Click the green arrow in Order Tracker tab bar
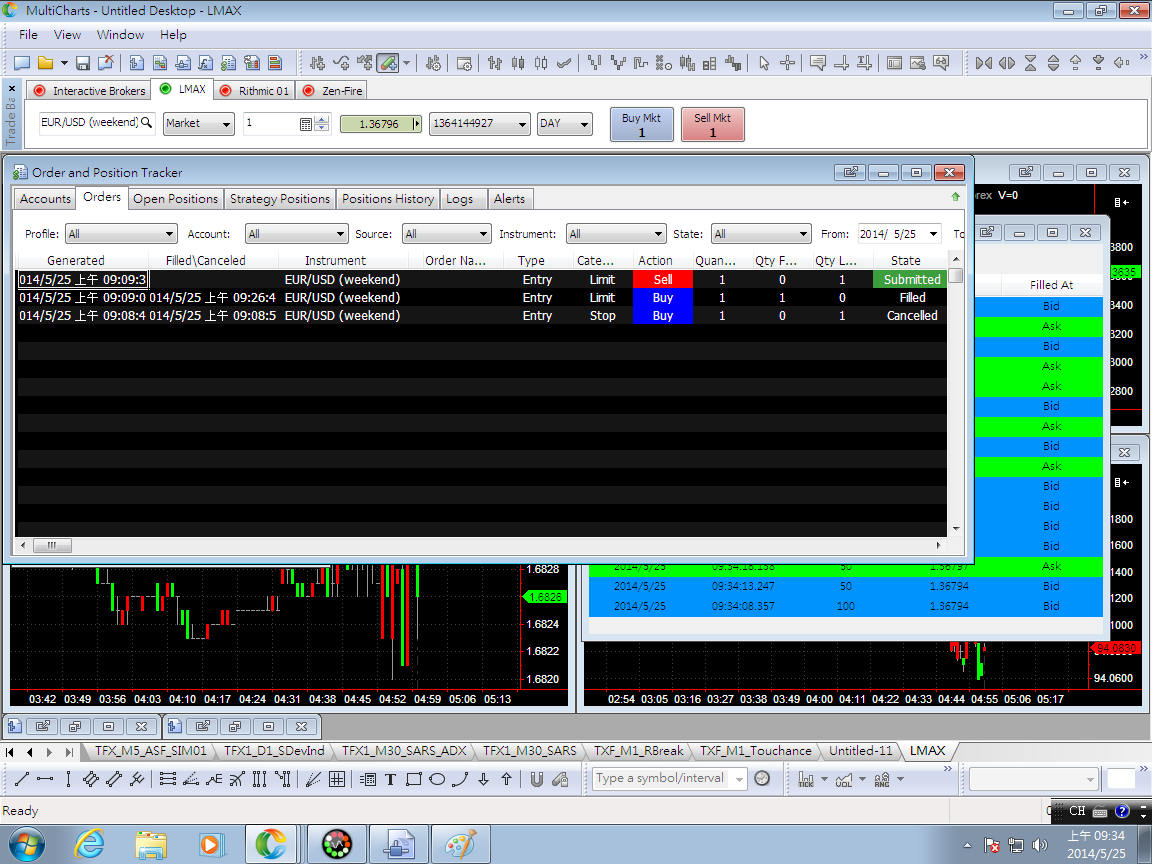This screenshot has height=864, width=1152. [x=955, y=197]
